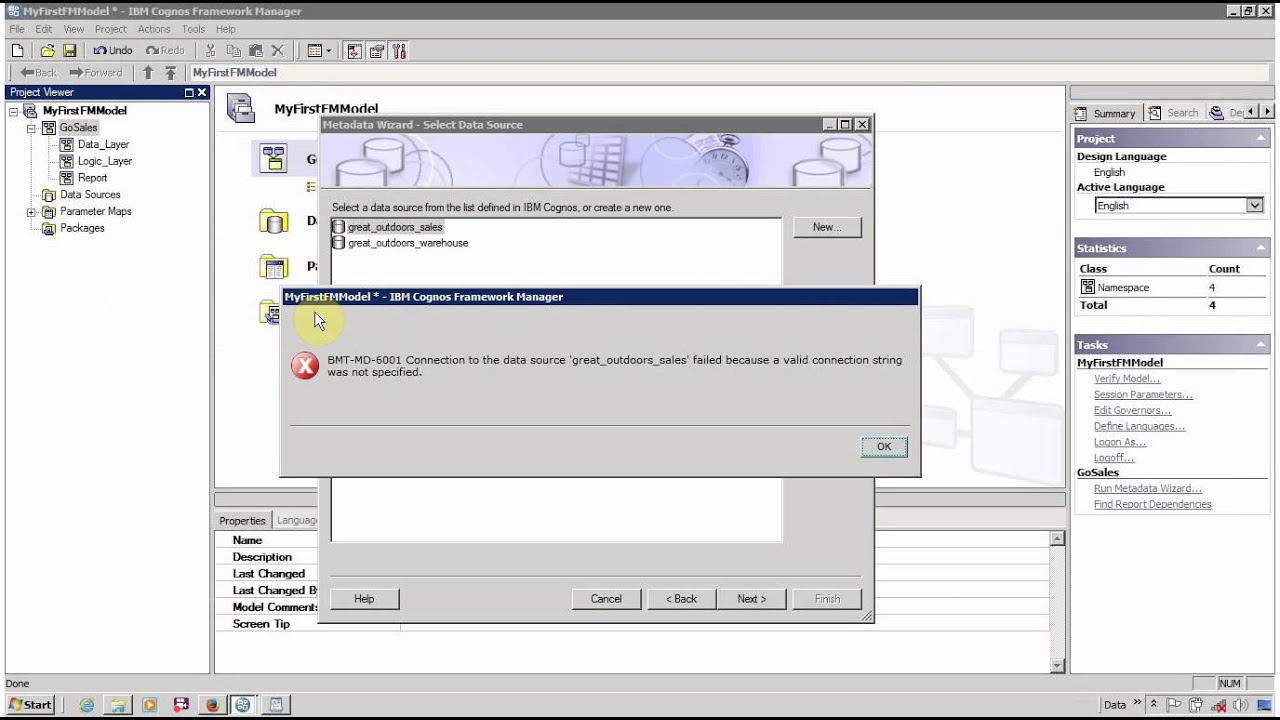Collapse the Tasks section header arrow
Image resolution: width=1280 pixels, height=720 pixels.
click(1261, 344)
